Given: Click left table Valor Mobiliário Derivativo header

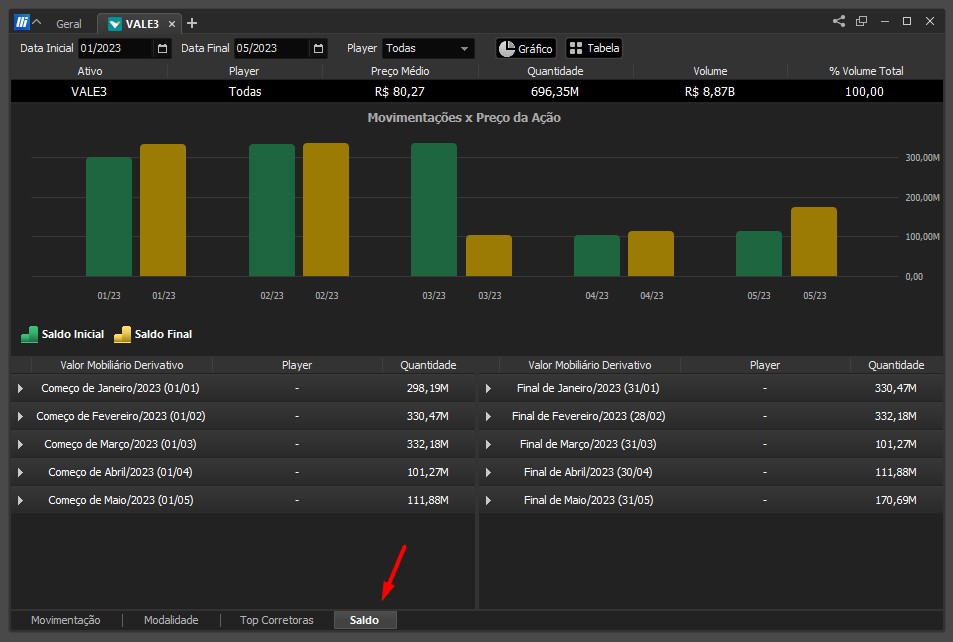Looking at the screenshot, I should pos(122,365).
